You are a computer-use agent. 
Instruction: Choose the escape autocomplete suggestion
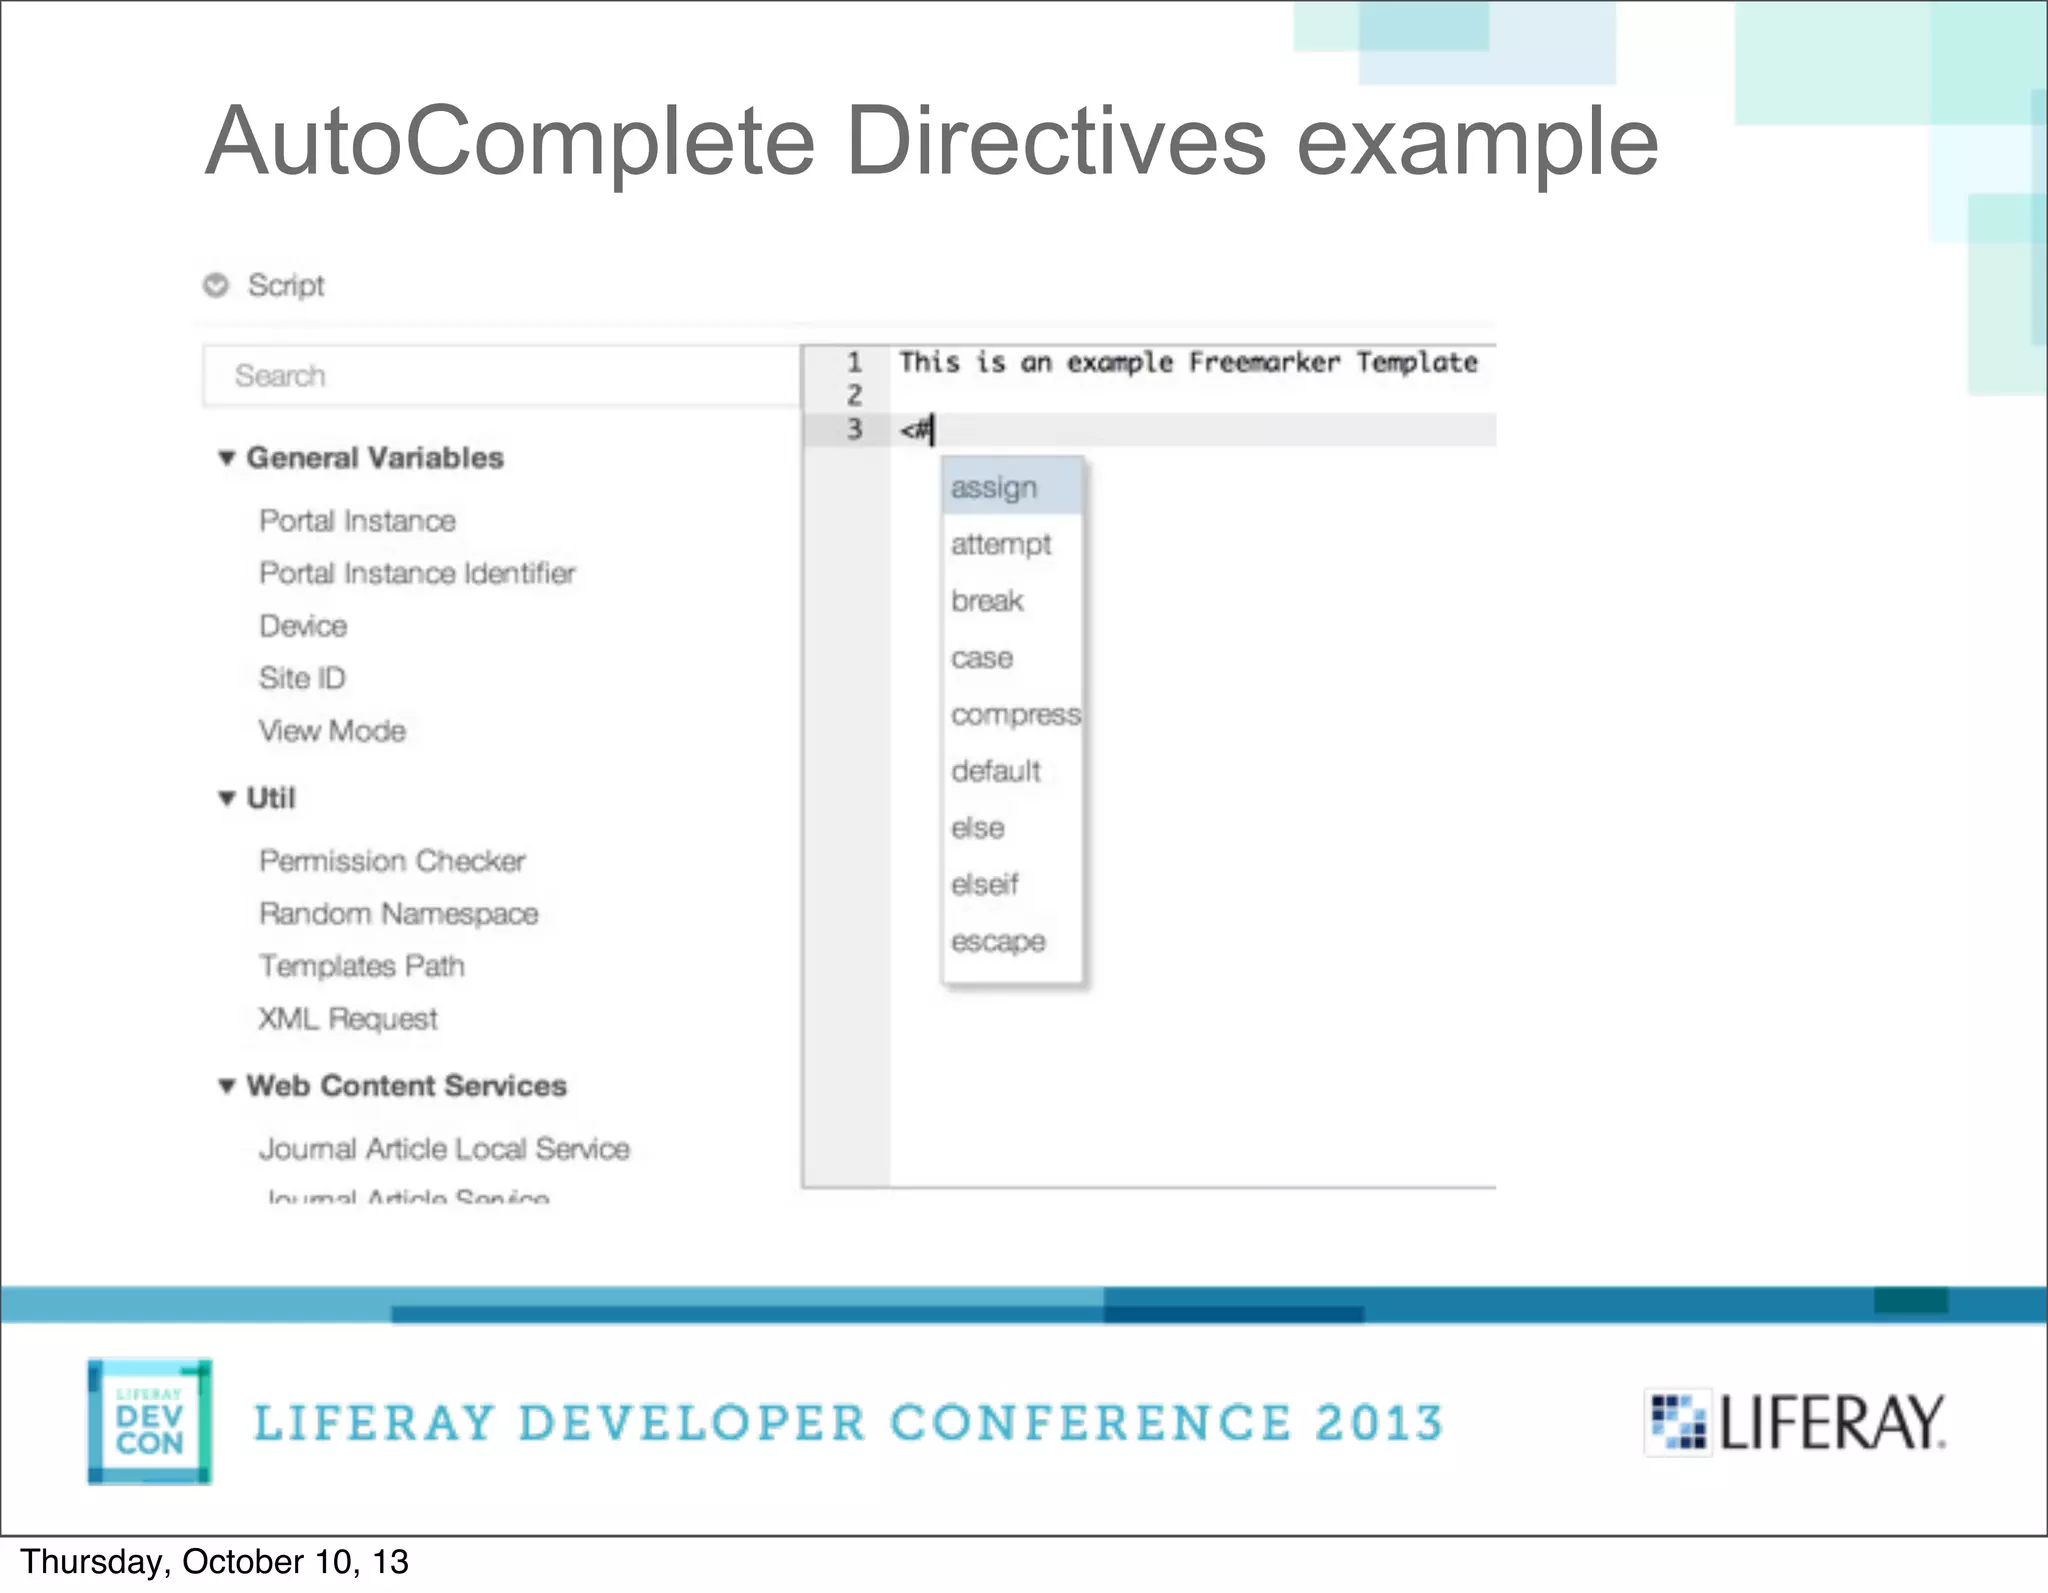1013,942
